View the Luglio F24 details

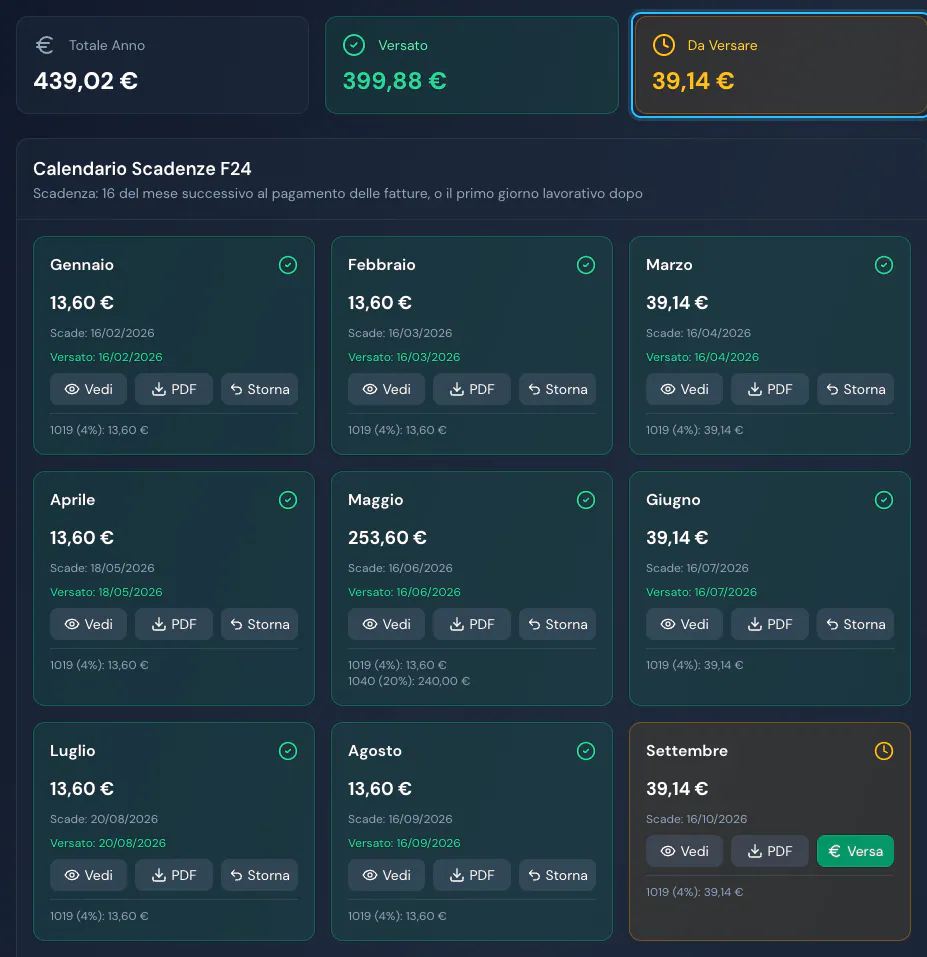coord(88,875)
